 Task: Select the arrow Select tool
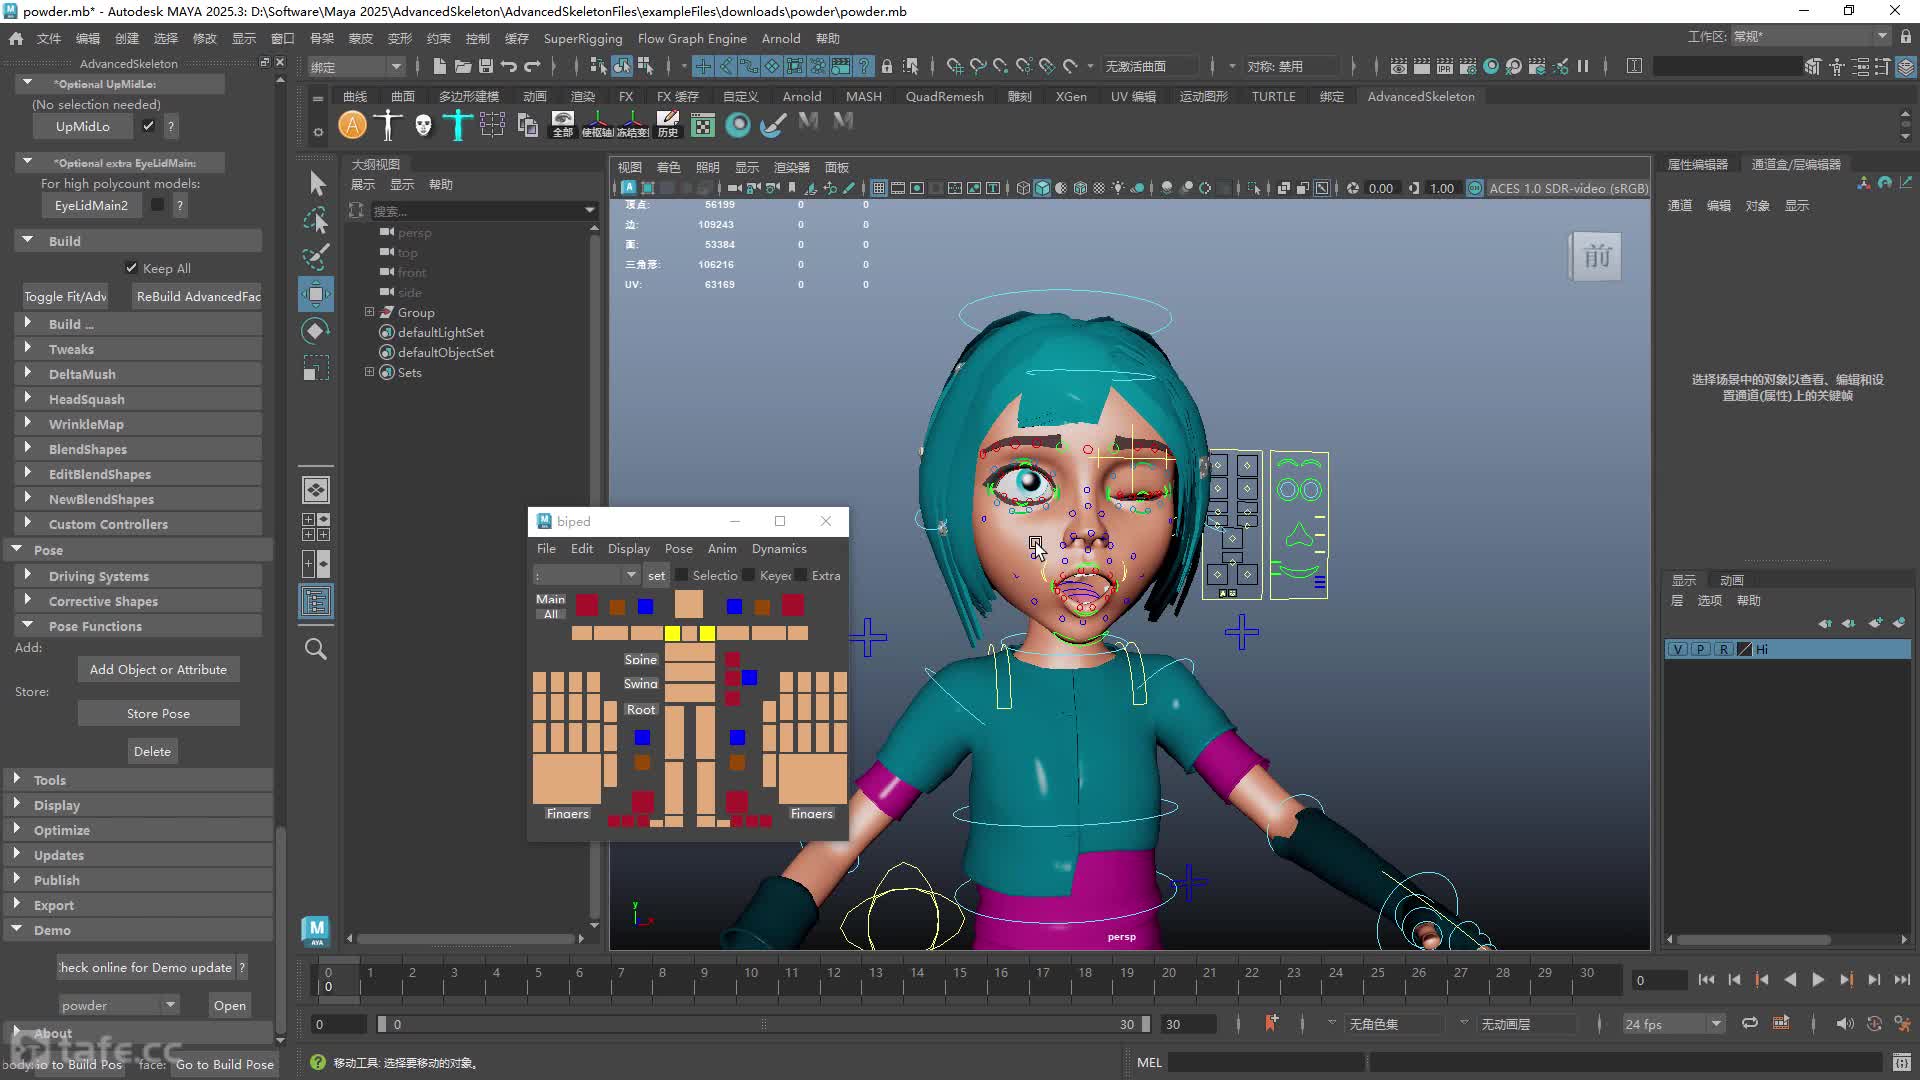coord(316,183)
